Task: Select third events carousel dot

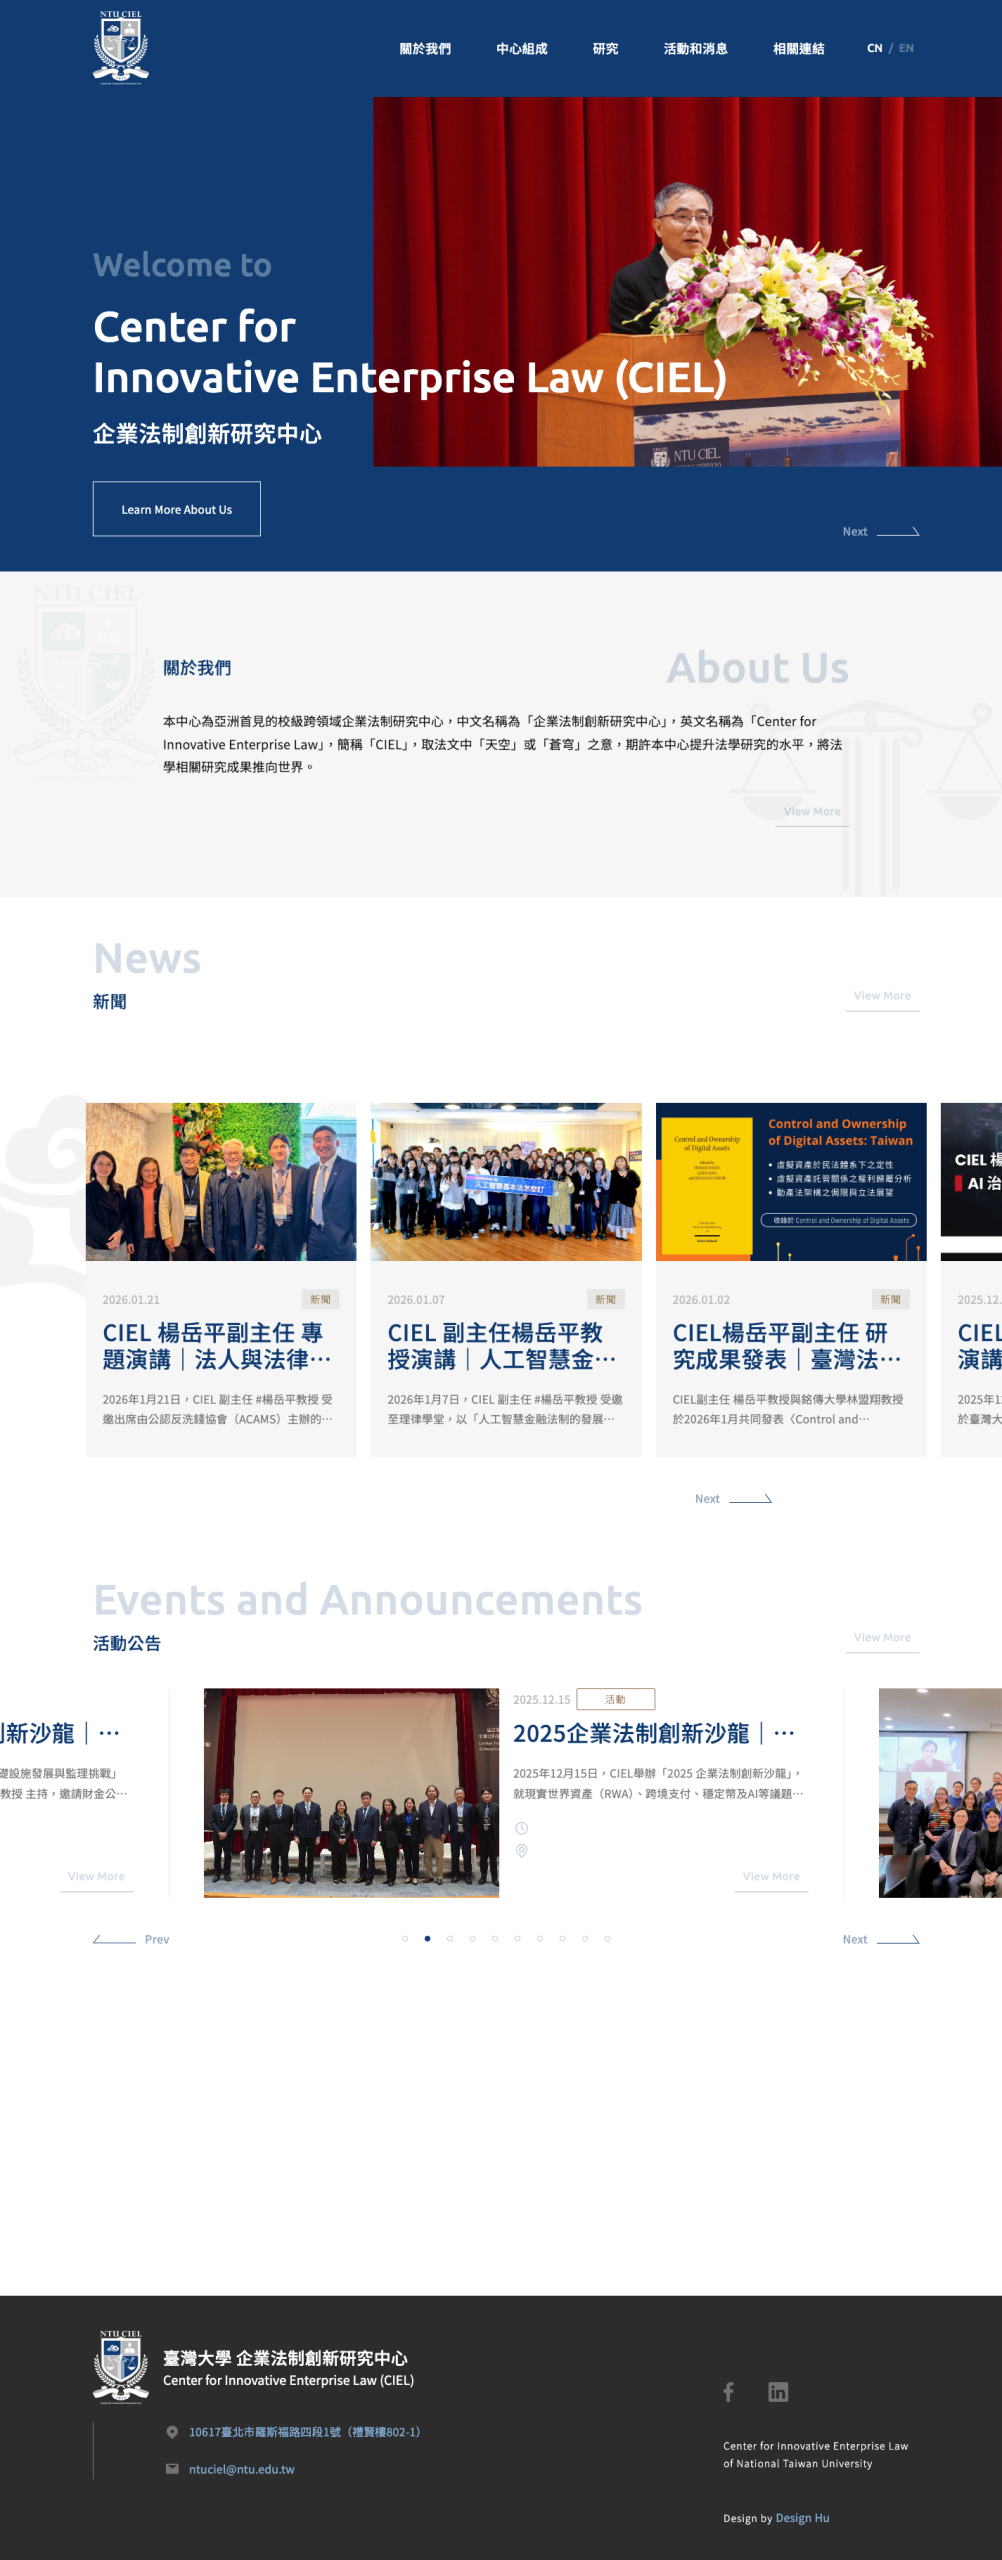Action: pos(450,1939)
